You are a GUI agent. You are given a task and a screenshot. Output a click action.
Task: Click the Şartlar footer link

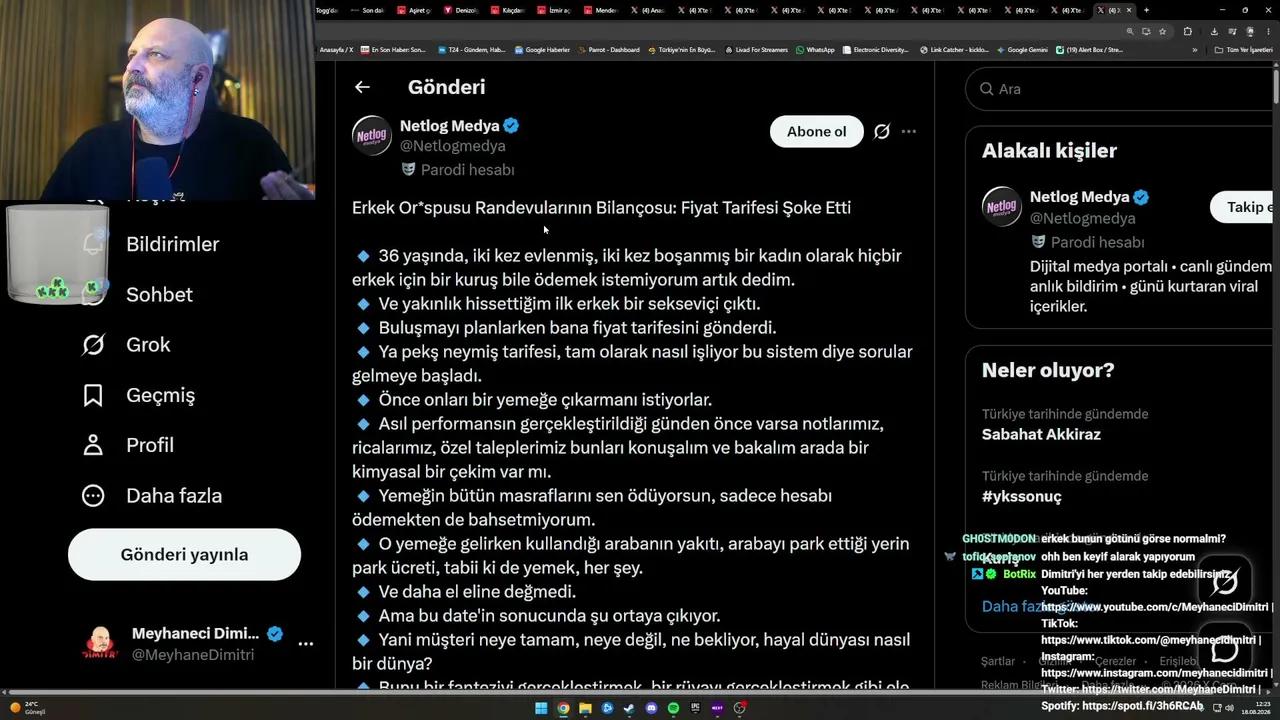[998, 661]
